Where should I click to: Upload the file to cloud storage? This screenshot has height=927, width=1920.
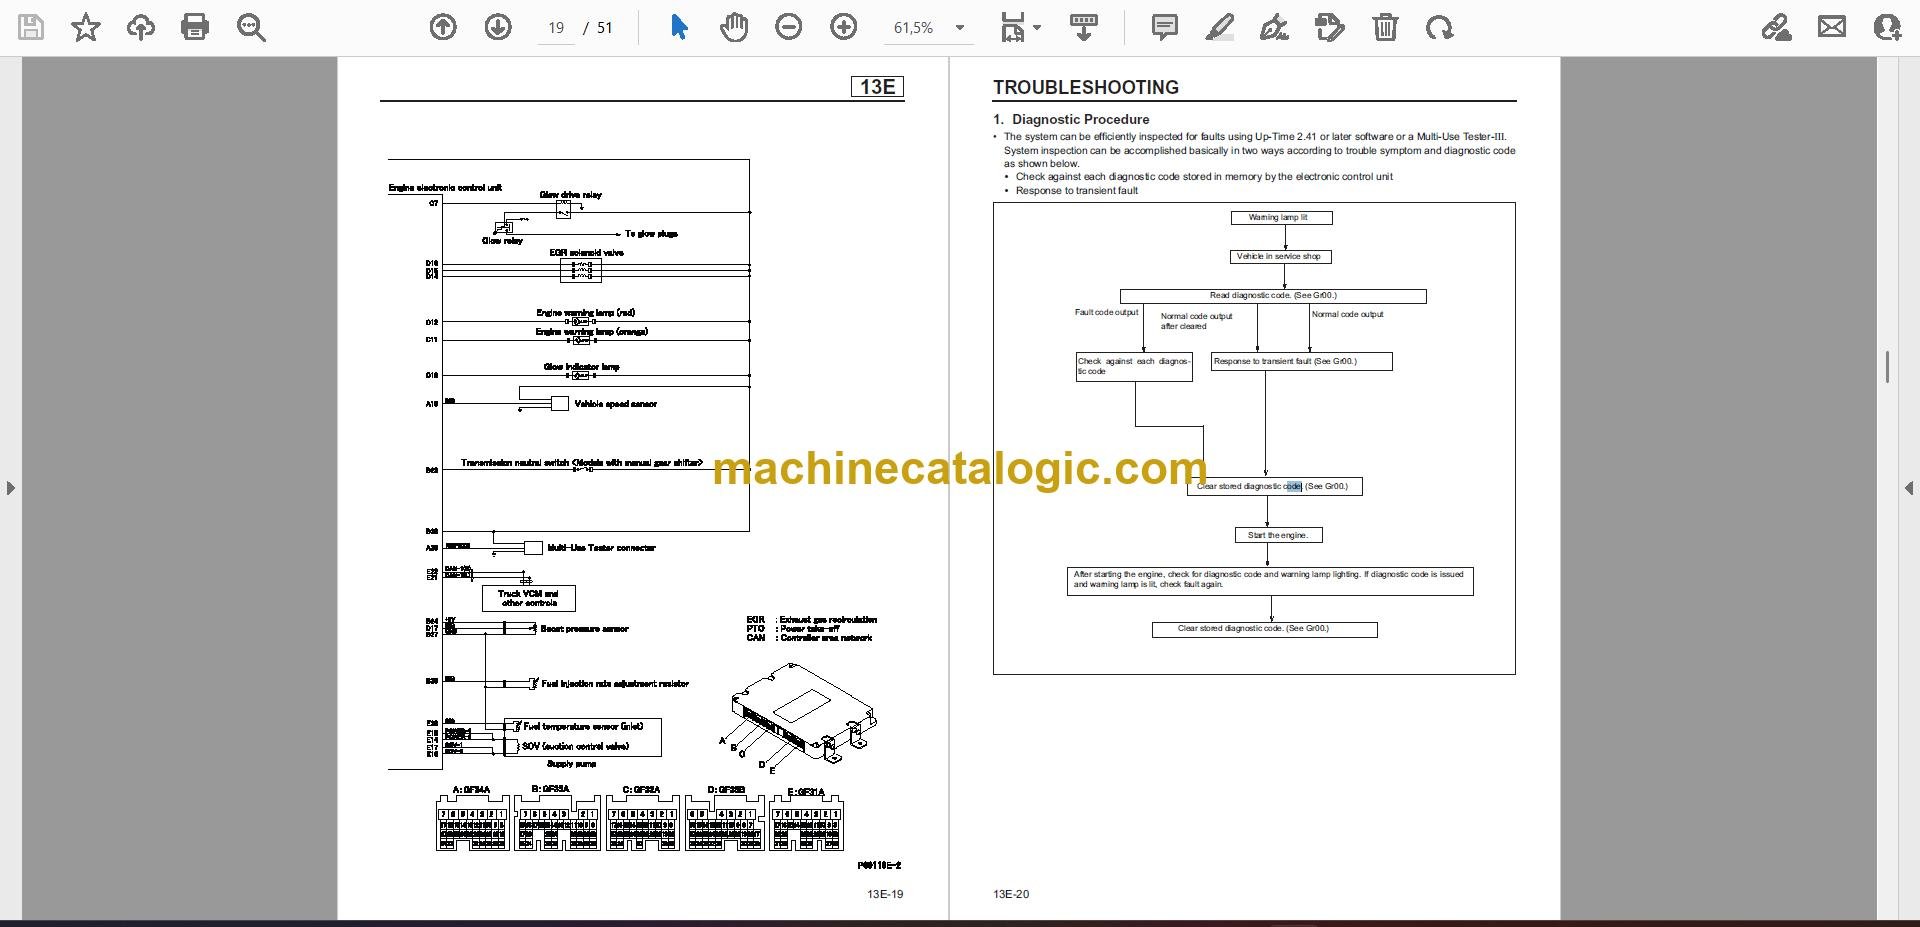[140, 27]
